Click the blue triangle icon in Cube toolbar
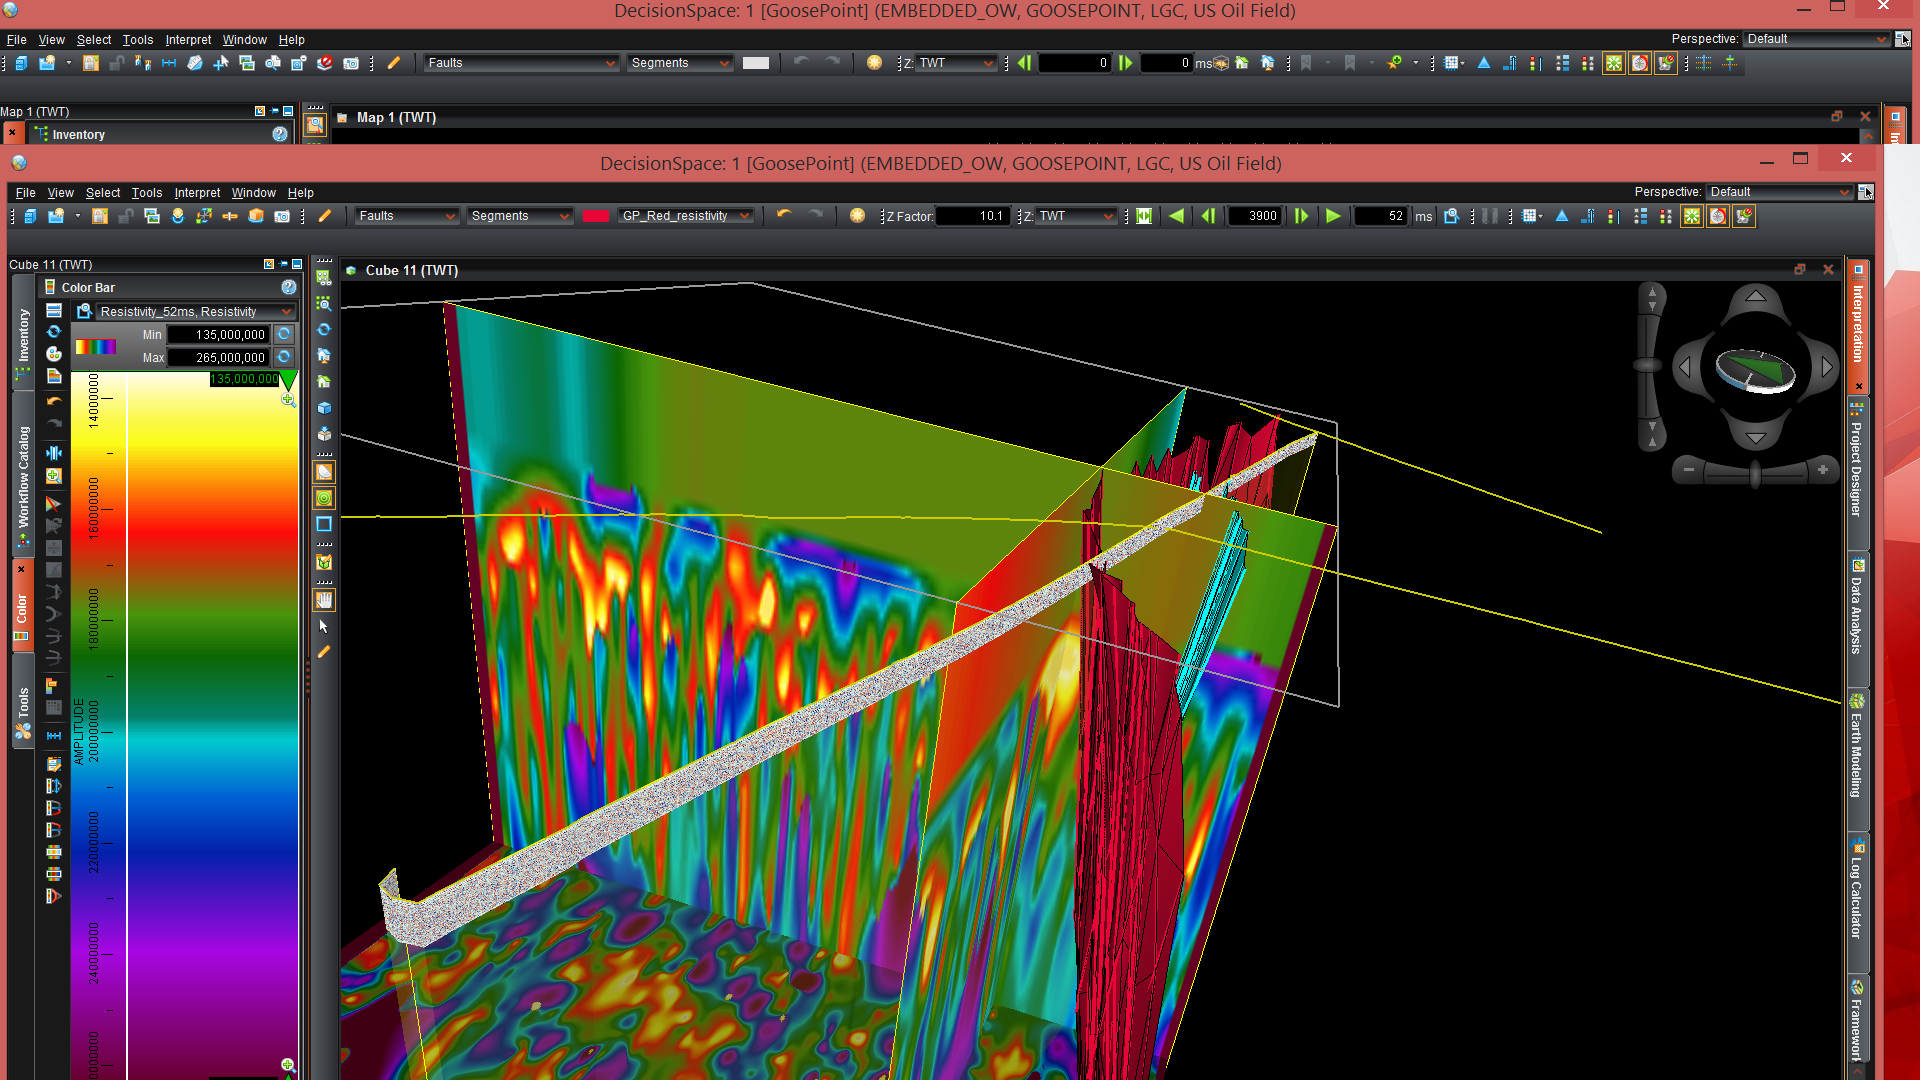1920x1080 pixels. [x=1562, y=216]
